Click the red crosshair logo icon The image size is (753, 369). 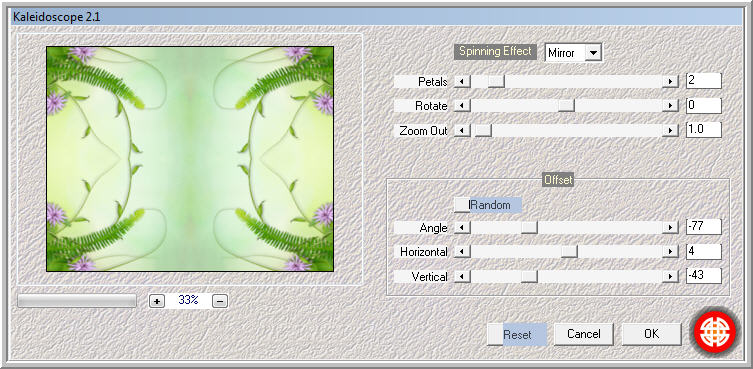point(715,332)
